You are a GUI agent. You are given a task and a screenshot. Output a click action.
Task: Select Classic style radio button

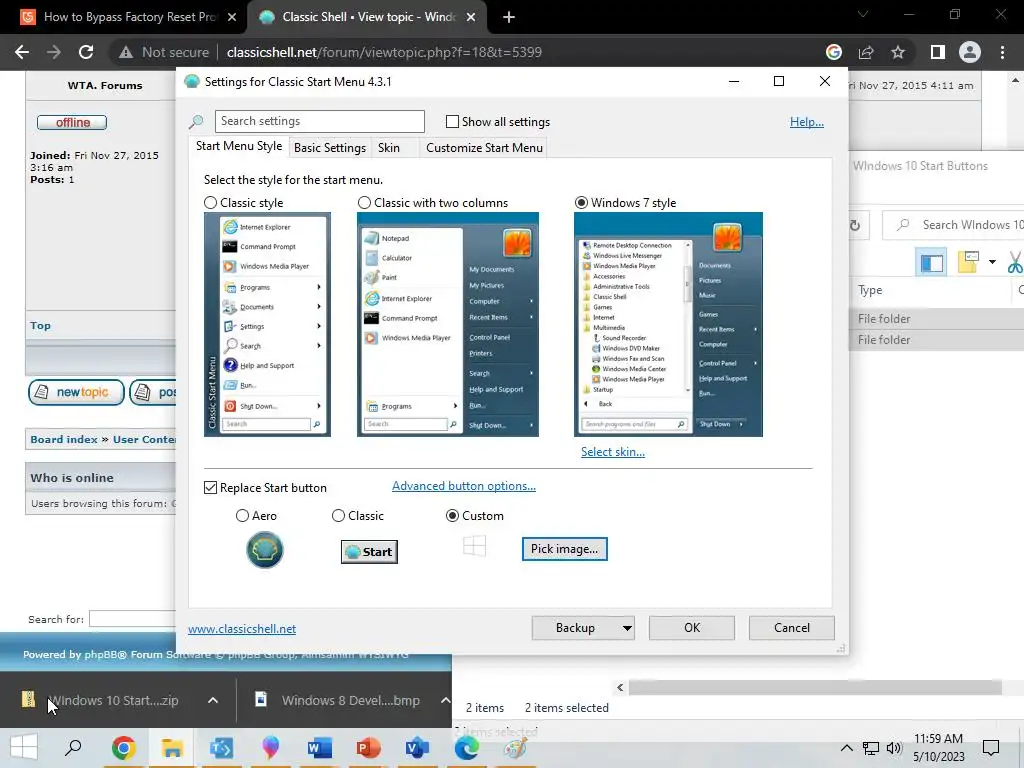click(x=210, y=203)
